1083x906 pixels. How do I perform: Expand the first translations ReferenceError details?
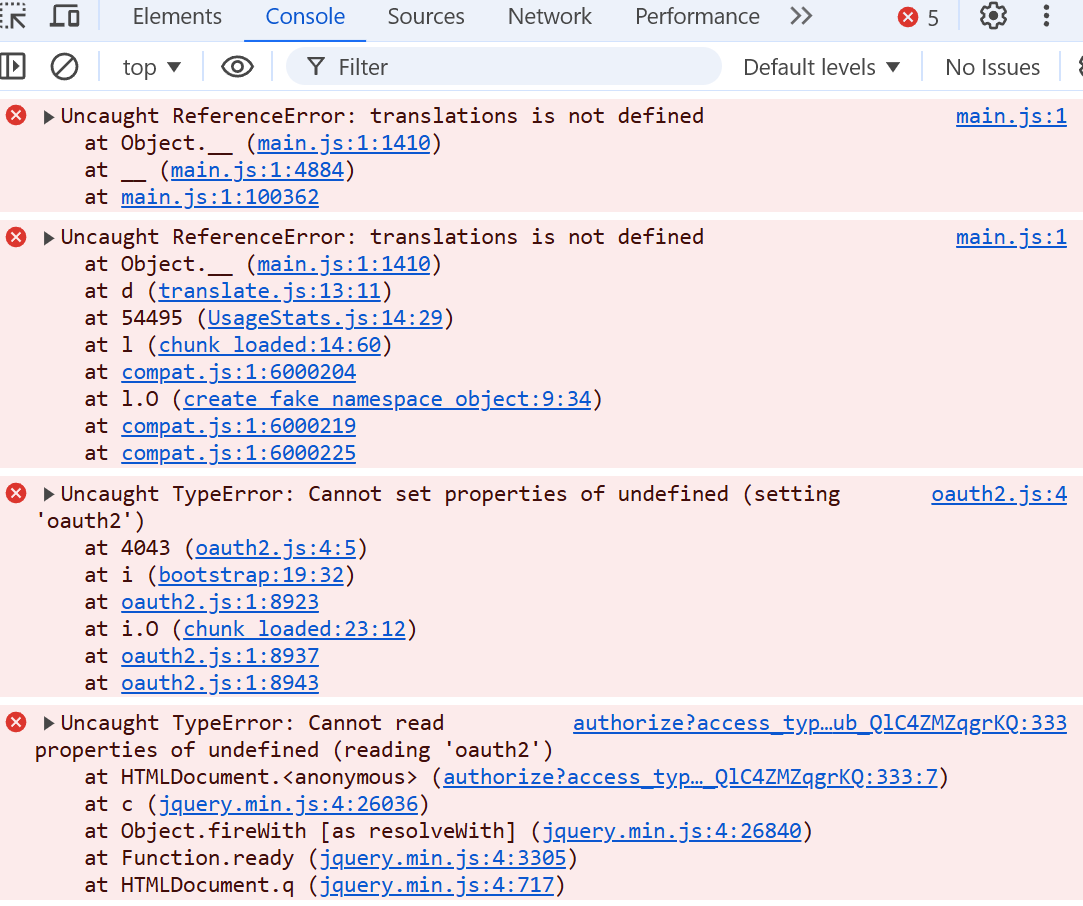(x=47, y=115)
